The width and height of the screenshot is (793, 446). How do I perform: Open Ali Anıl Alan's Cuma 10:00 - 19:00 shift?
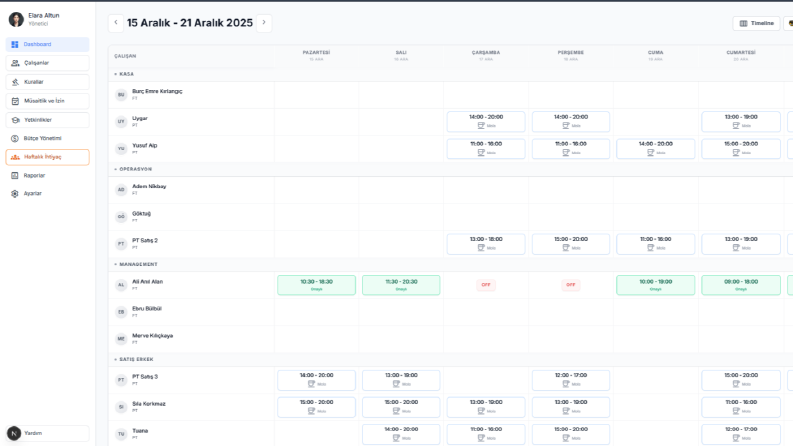(655, 285)
